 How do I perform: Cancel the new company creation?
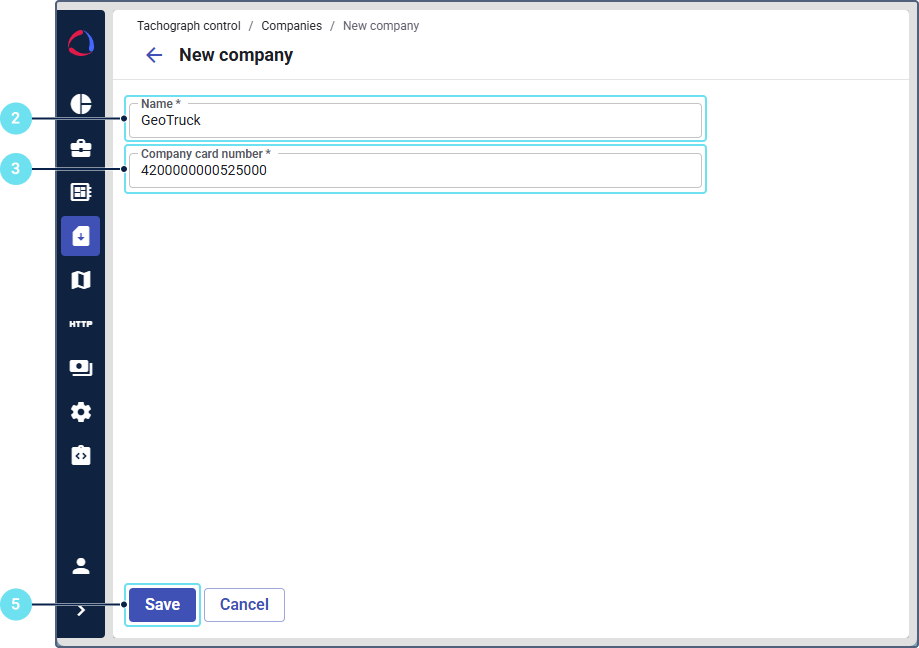244,605
